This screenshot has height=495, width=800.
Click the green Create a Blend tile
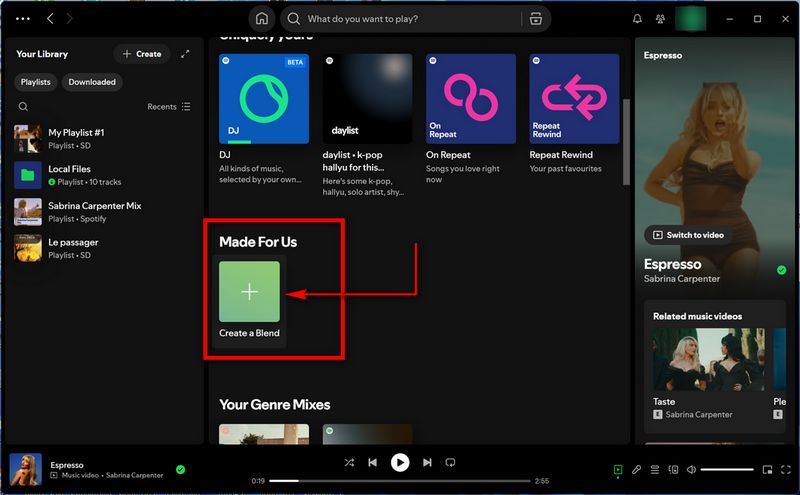coord(249,291)
